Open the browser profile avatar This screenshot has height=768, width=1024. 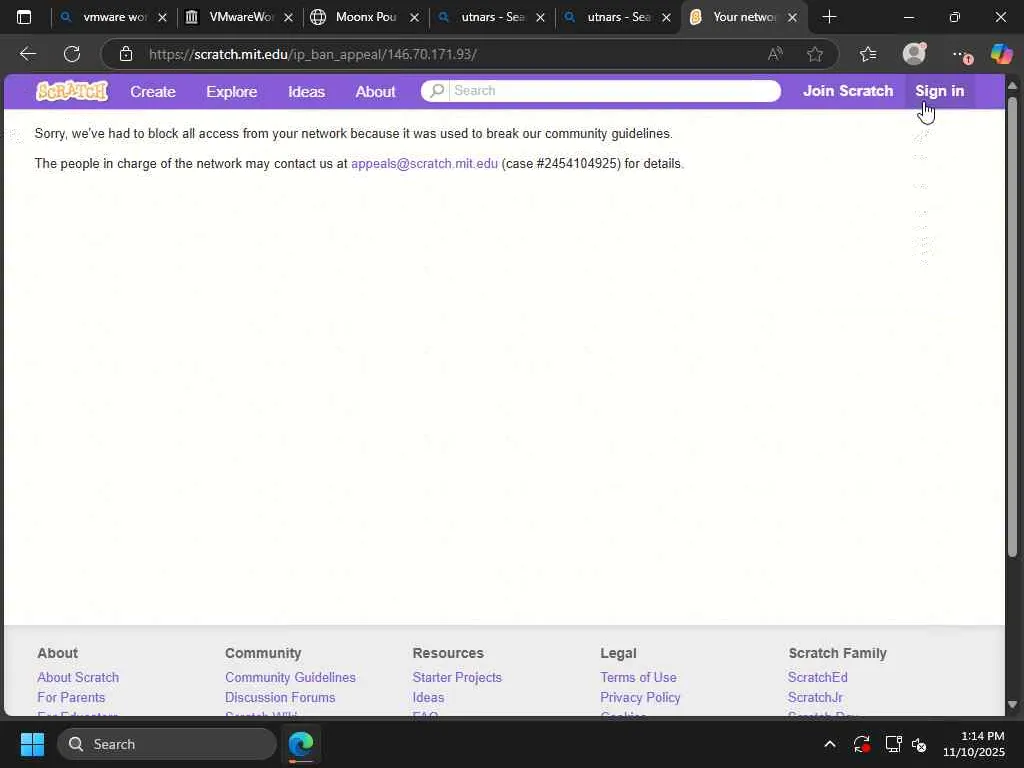coord(914,54)
